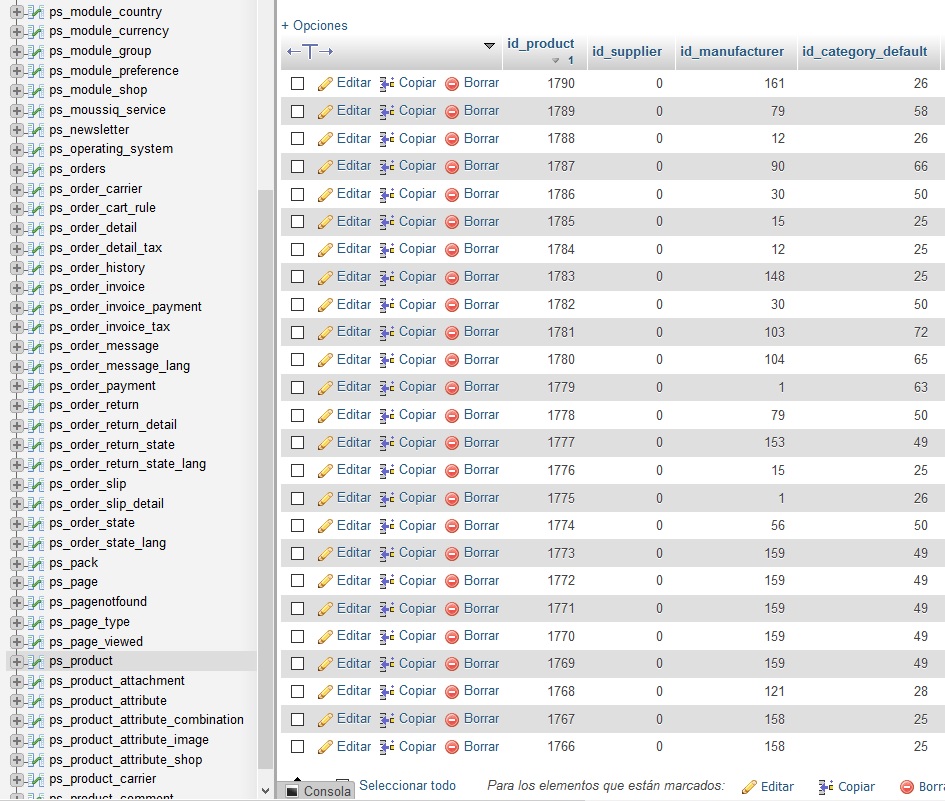Click the copy icon for row 1786
Screen dimensions: 945x801
click(x=387, y=195)
